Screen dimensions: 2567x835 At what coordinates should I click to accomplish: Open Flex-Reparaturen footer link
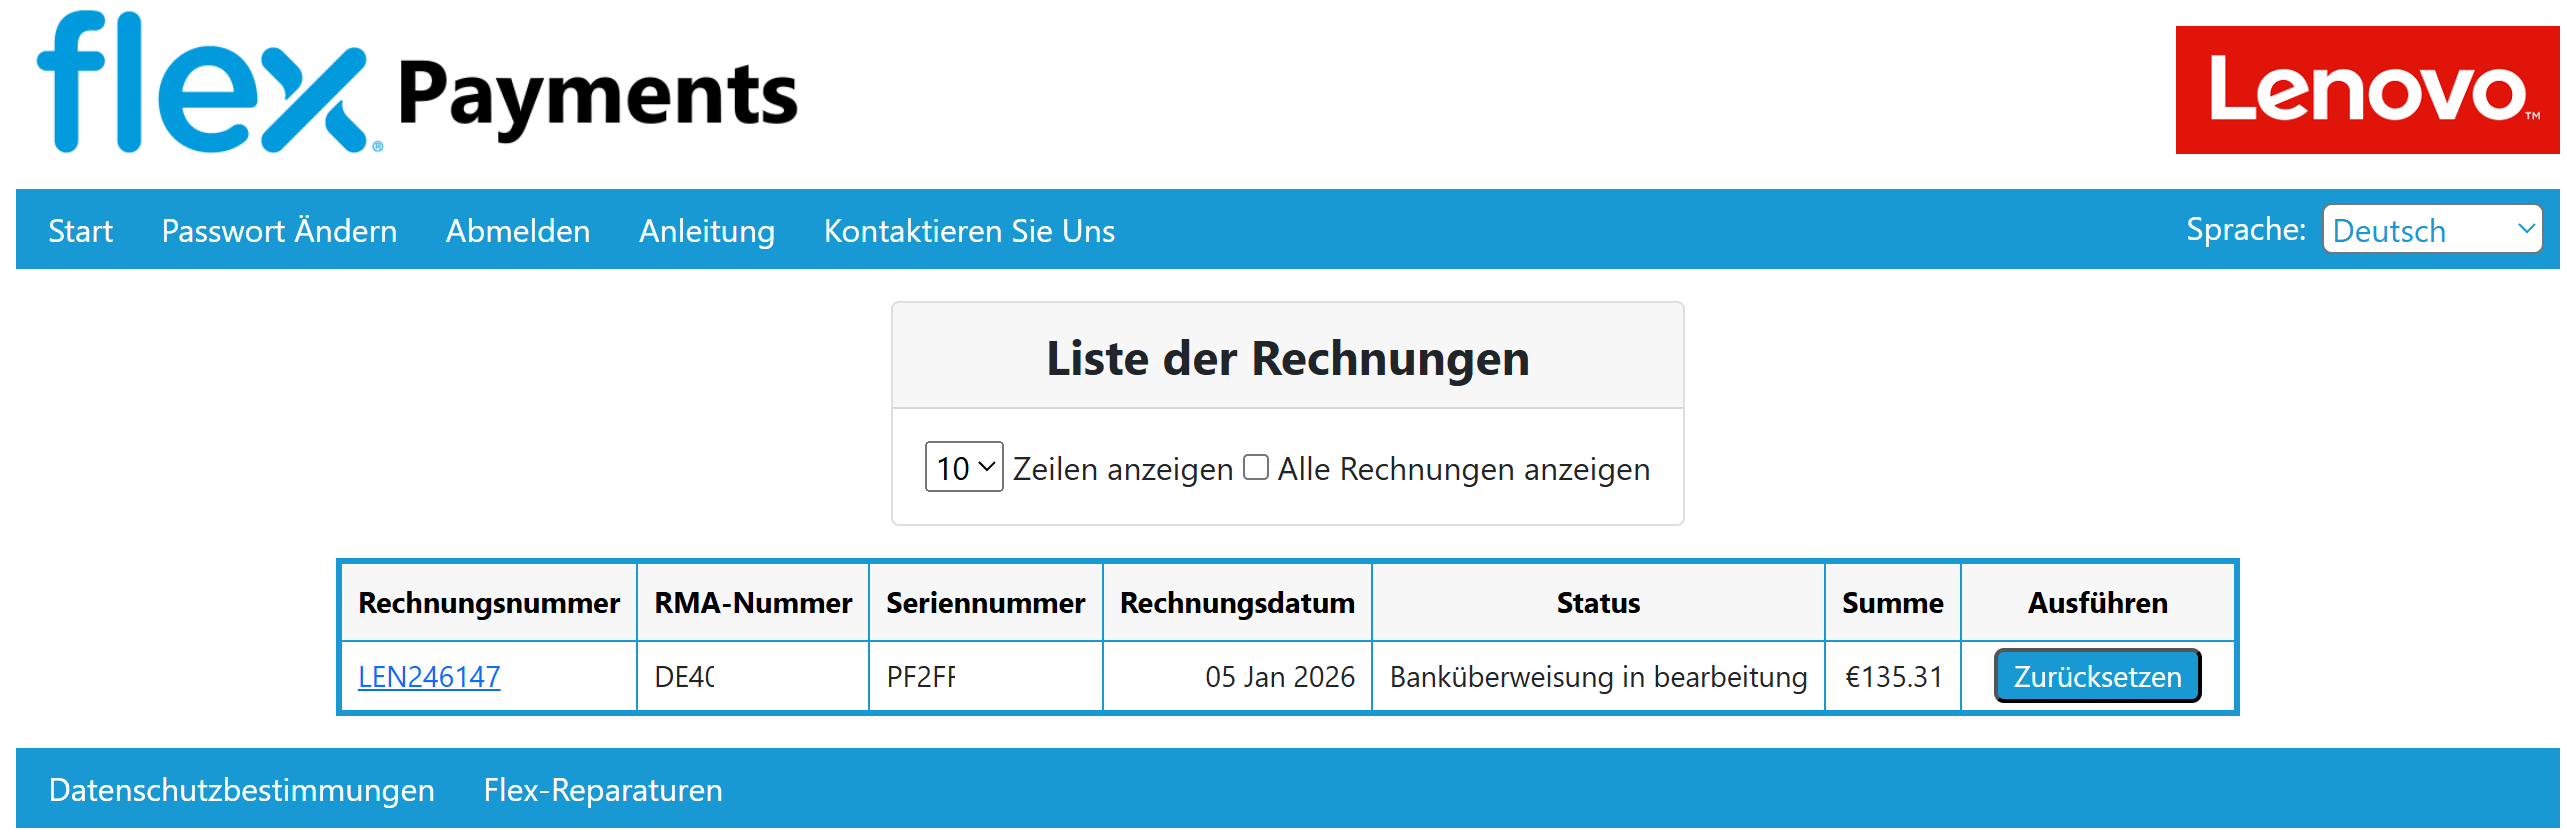pos(602,790)
